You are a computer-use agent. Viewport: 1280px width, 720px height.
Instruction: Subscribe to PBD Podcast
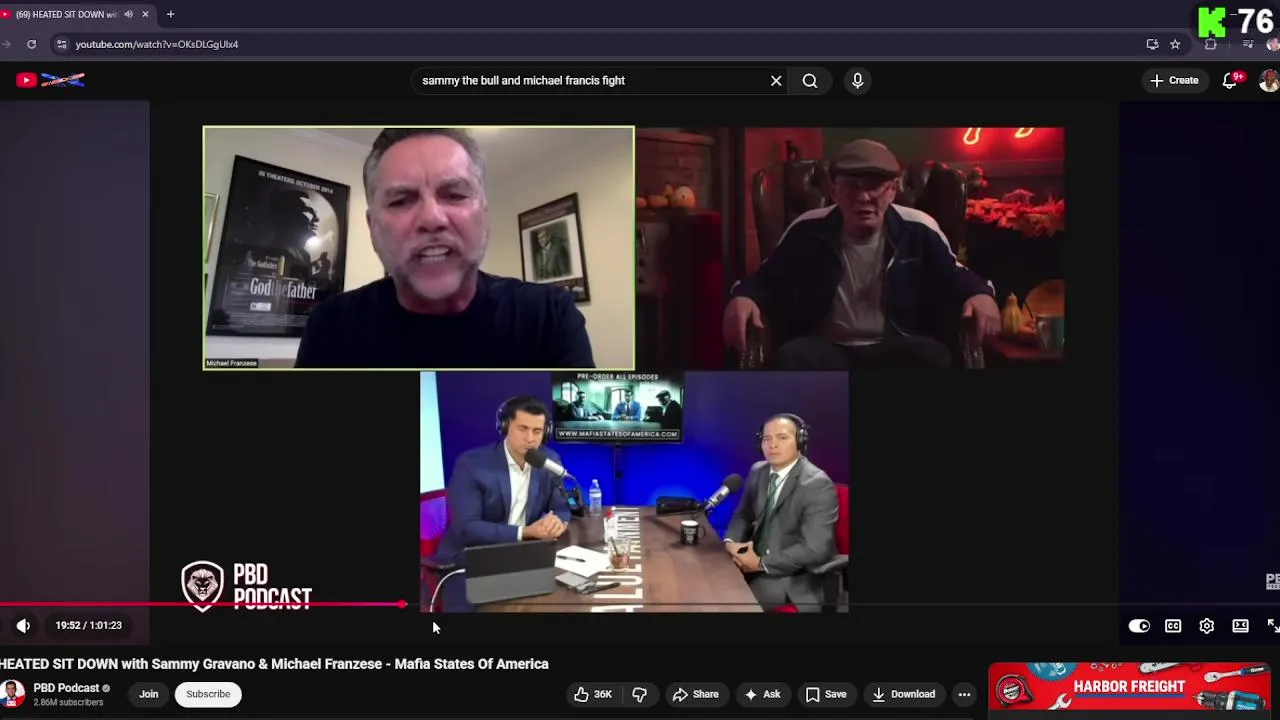(x=208, y=694)
